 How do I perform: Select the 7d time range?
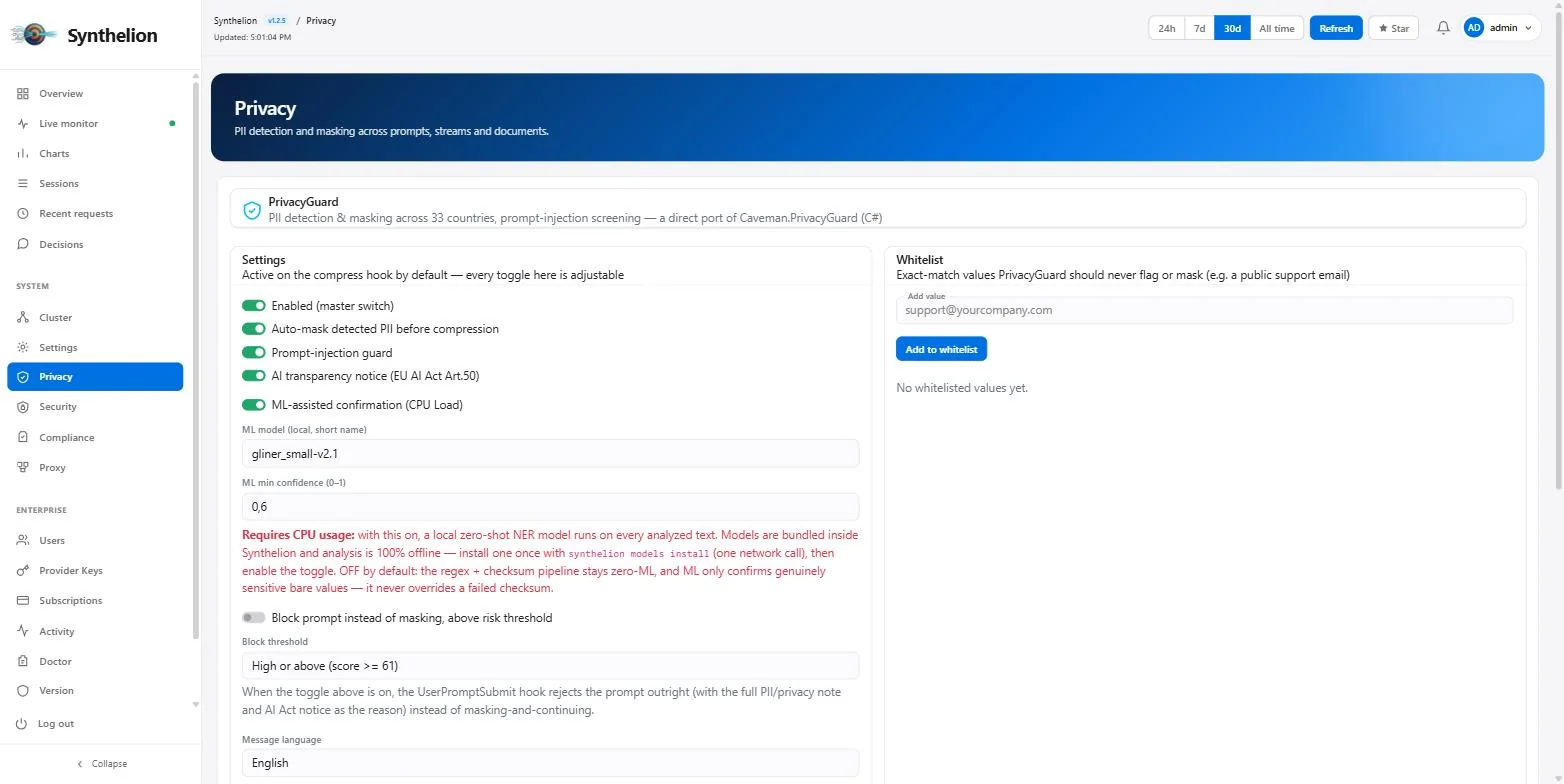tap(1199, 28)
